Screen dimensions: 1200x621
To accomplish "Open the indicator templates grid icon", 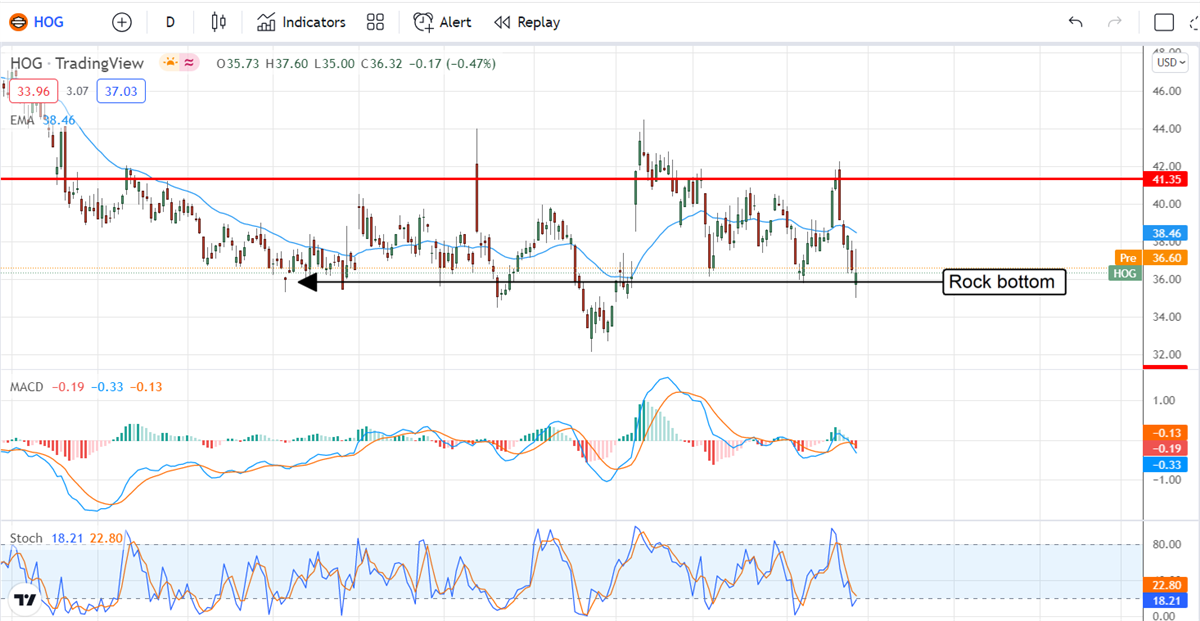I will [x=376, y=22].
